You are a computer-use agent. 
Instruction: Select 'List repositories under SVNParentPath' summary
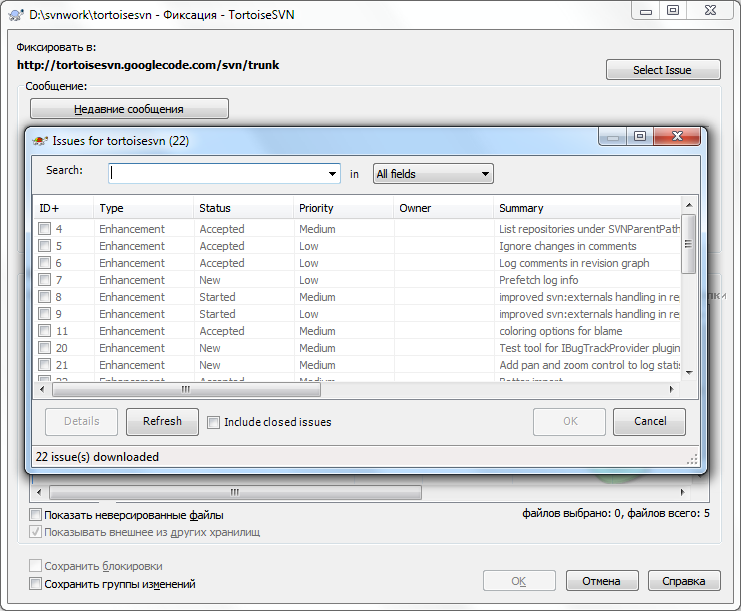tap(589, 229)
